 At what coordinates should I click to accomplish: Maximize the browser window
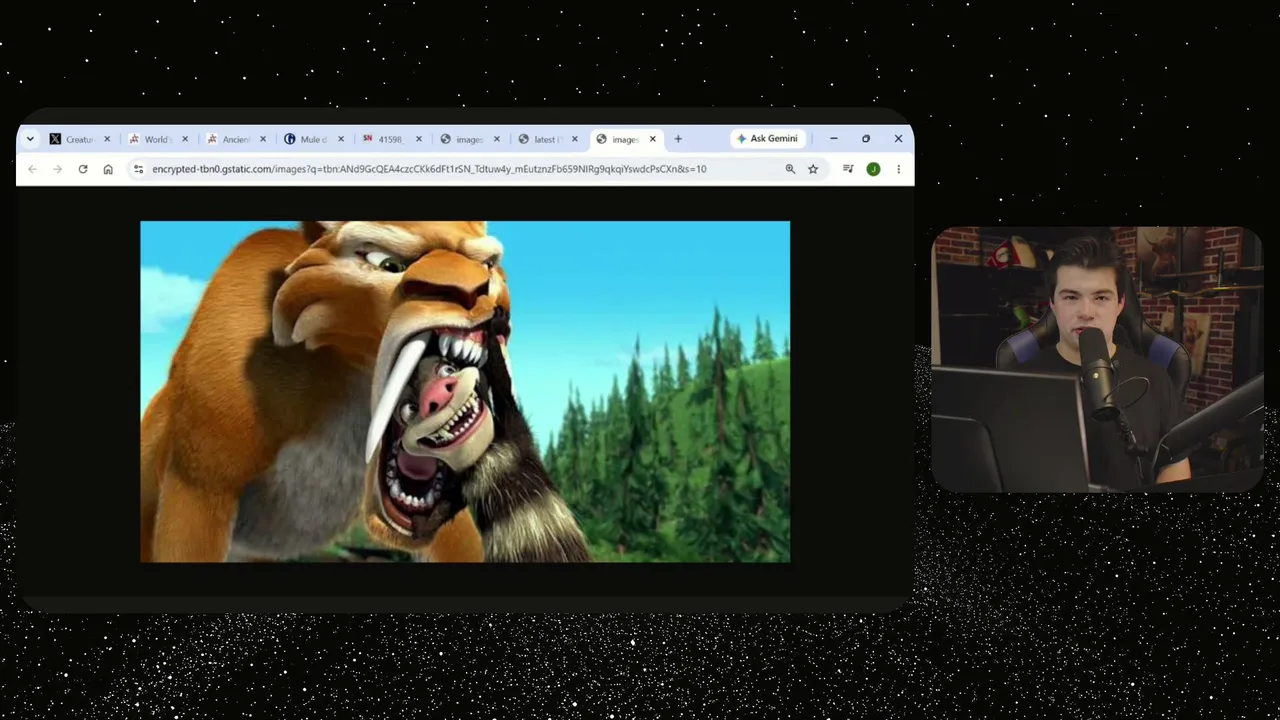866,139
